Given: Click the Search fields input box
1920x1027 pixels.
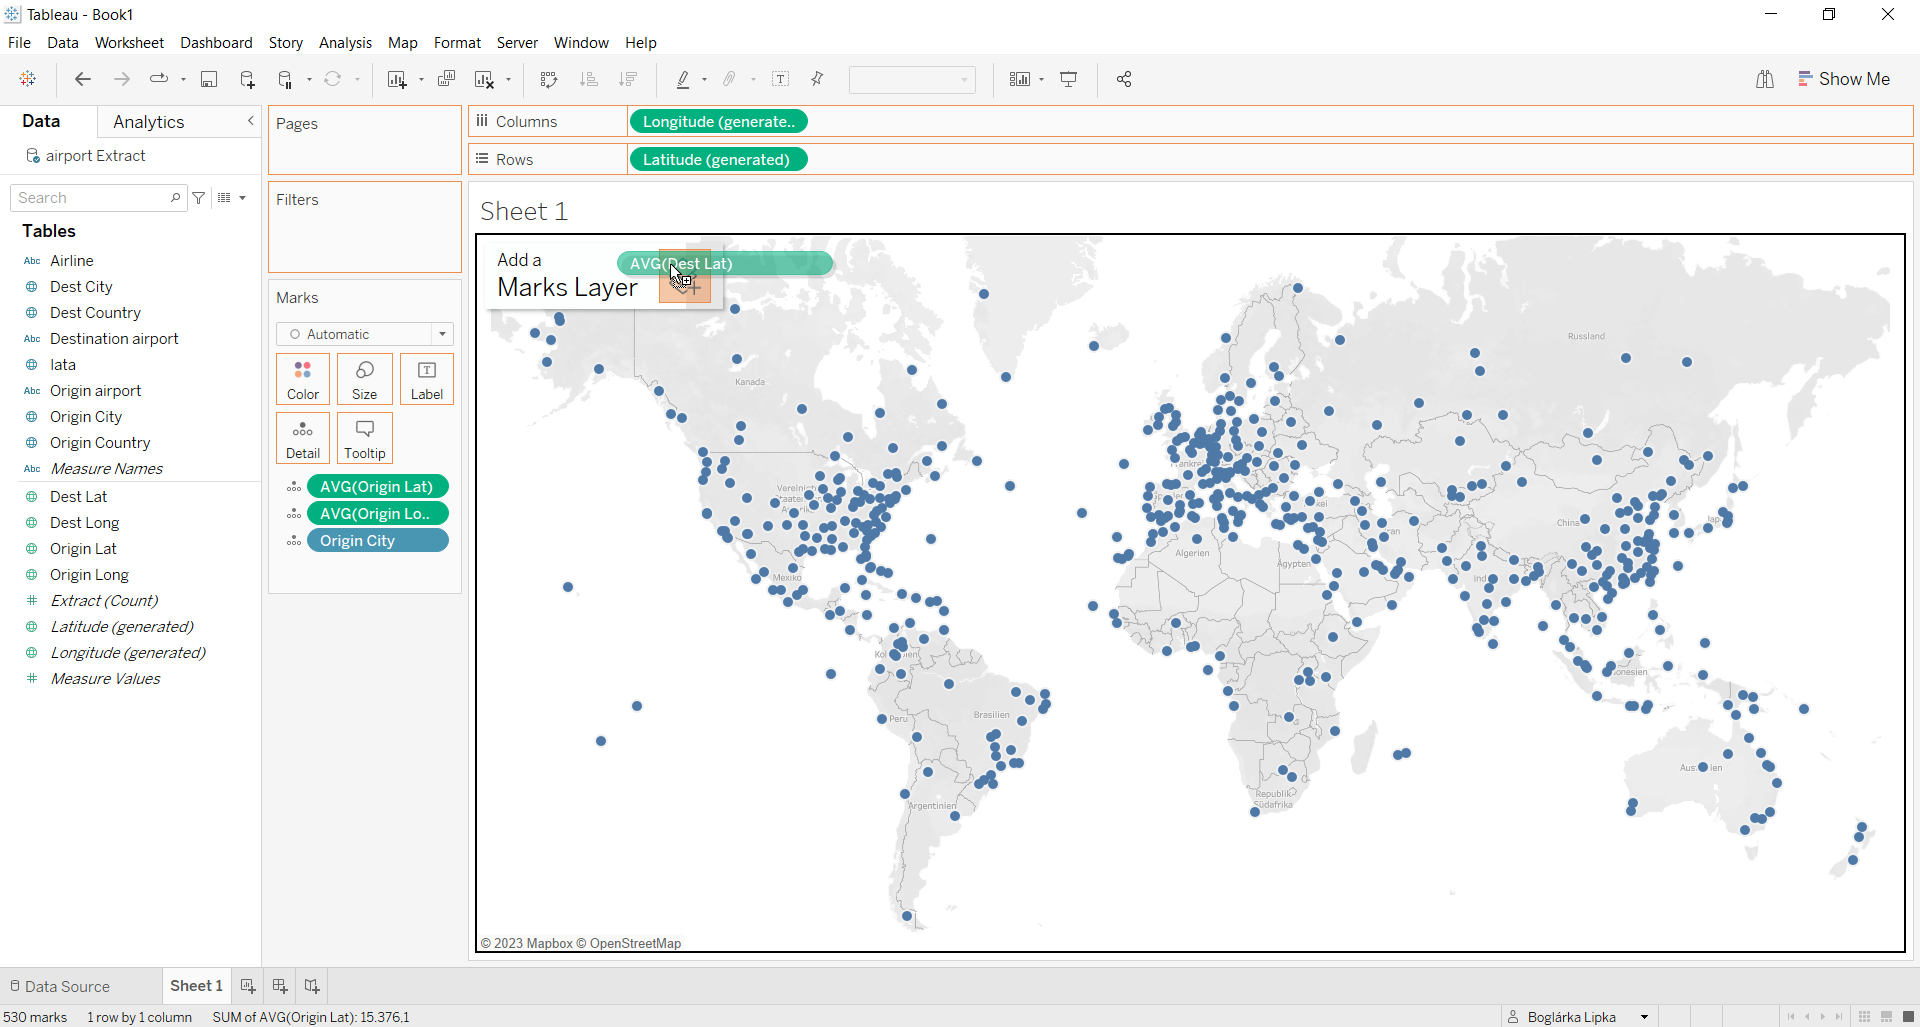Looking at the screenshot, I should click(x=92, y=198).
